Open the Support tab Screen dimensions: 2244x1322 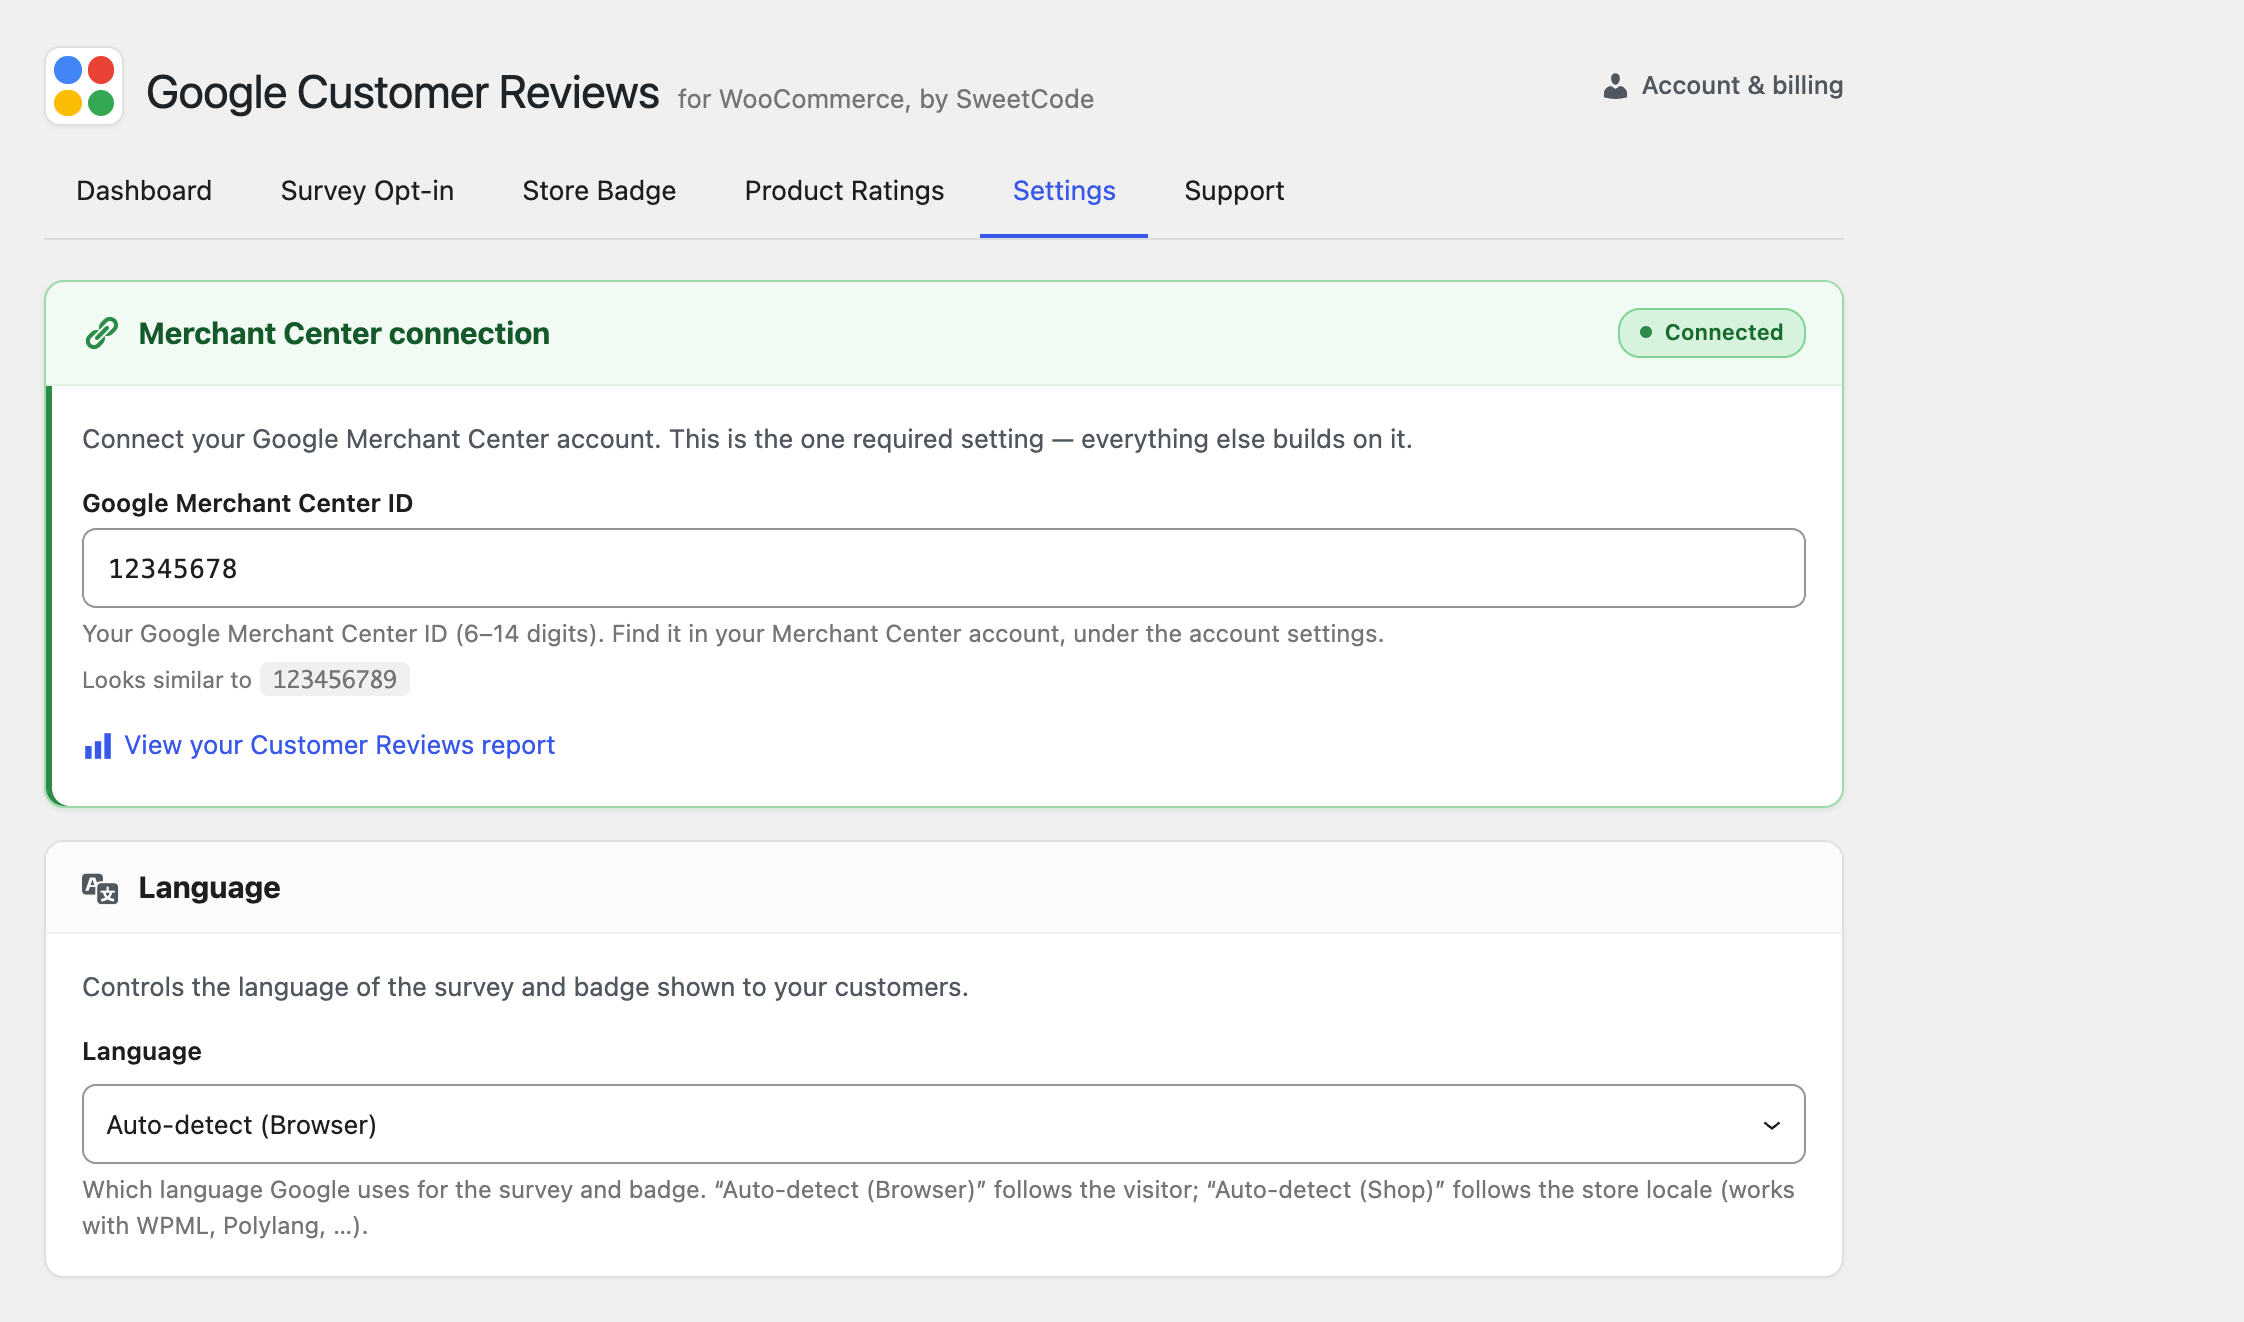click(1234, 191)
